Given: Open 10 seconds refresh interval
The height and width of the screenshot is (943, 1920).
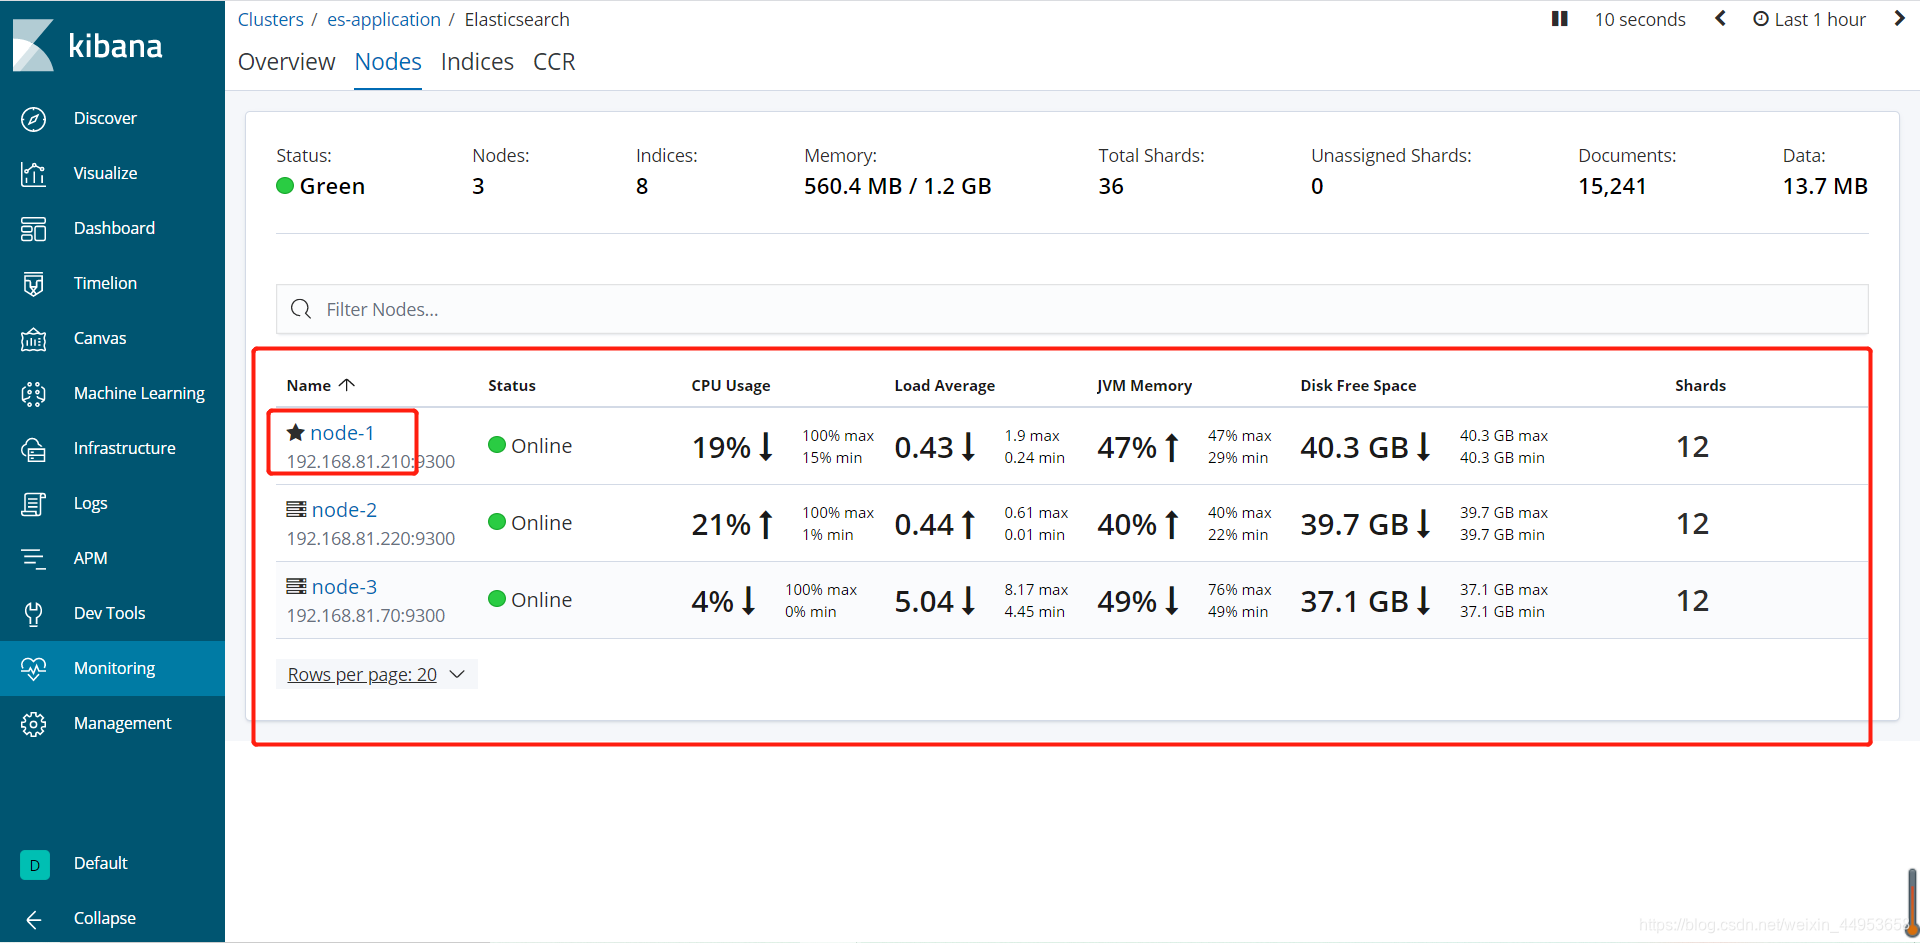Looking at the screenshot, I should 1640,19.
